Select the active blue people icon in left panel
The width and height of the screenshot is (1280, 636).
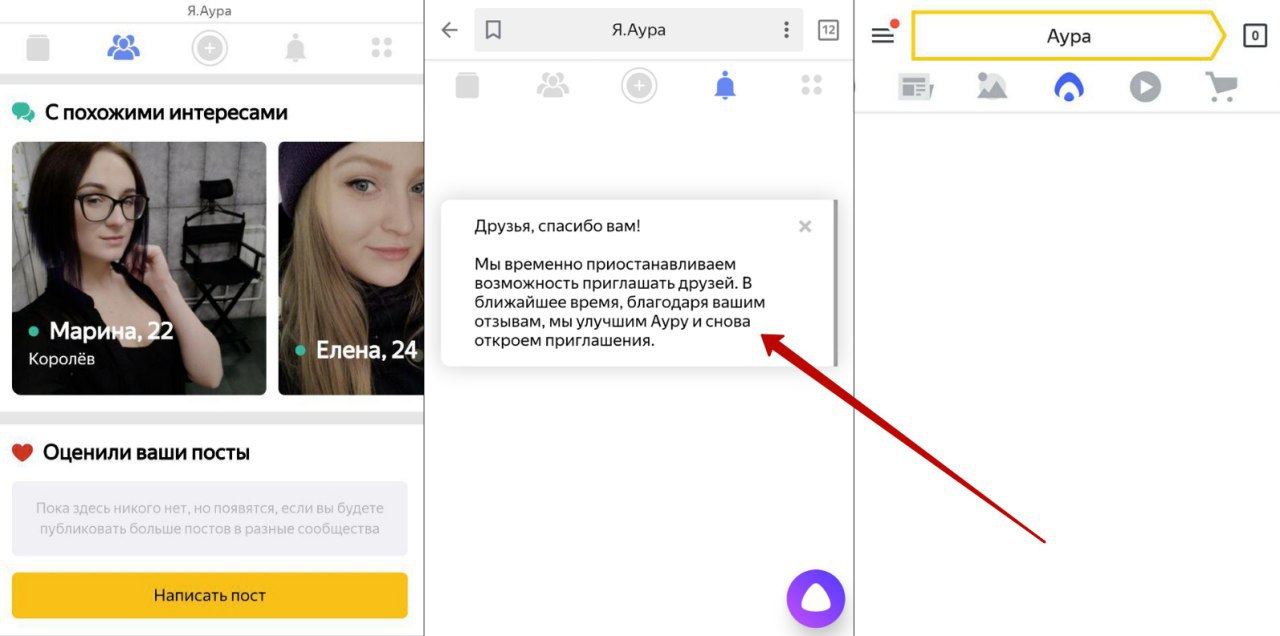coord(124,47)
